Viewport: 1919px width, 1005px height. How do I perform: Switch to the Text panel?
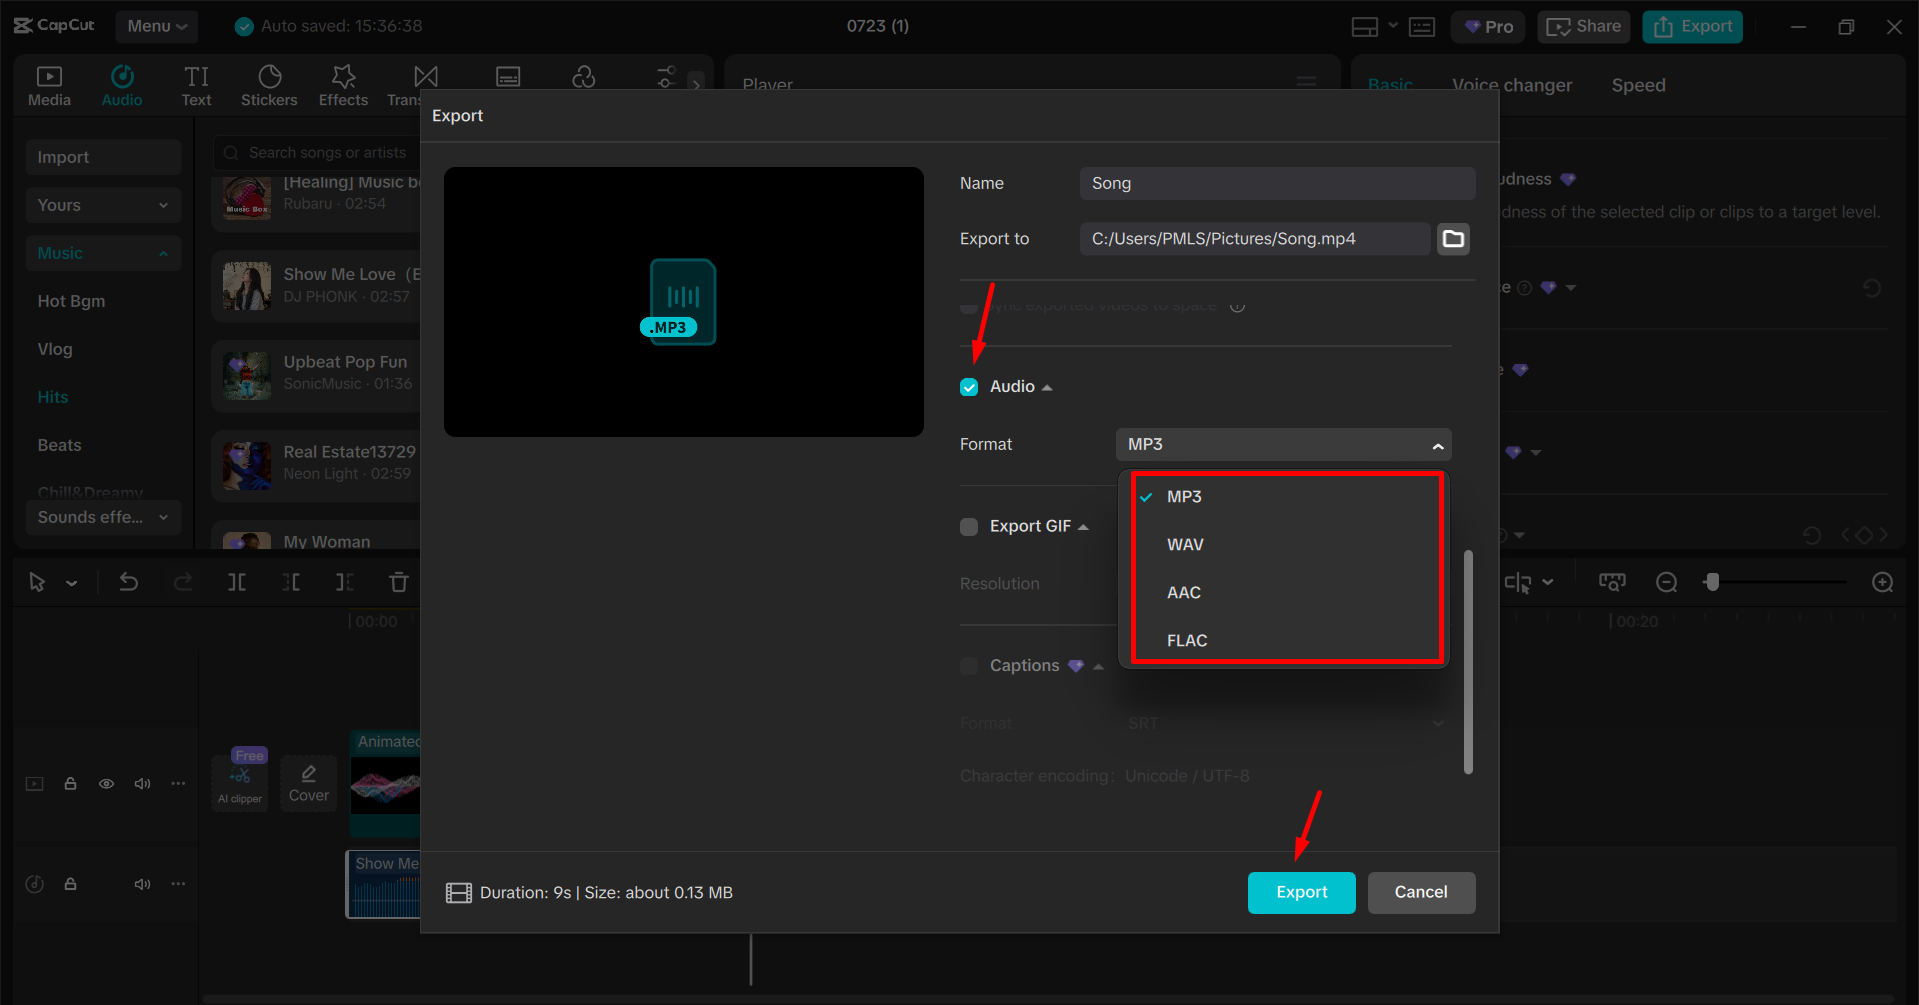point(196,84)
